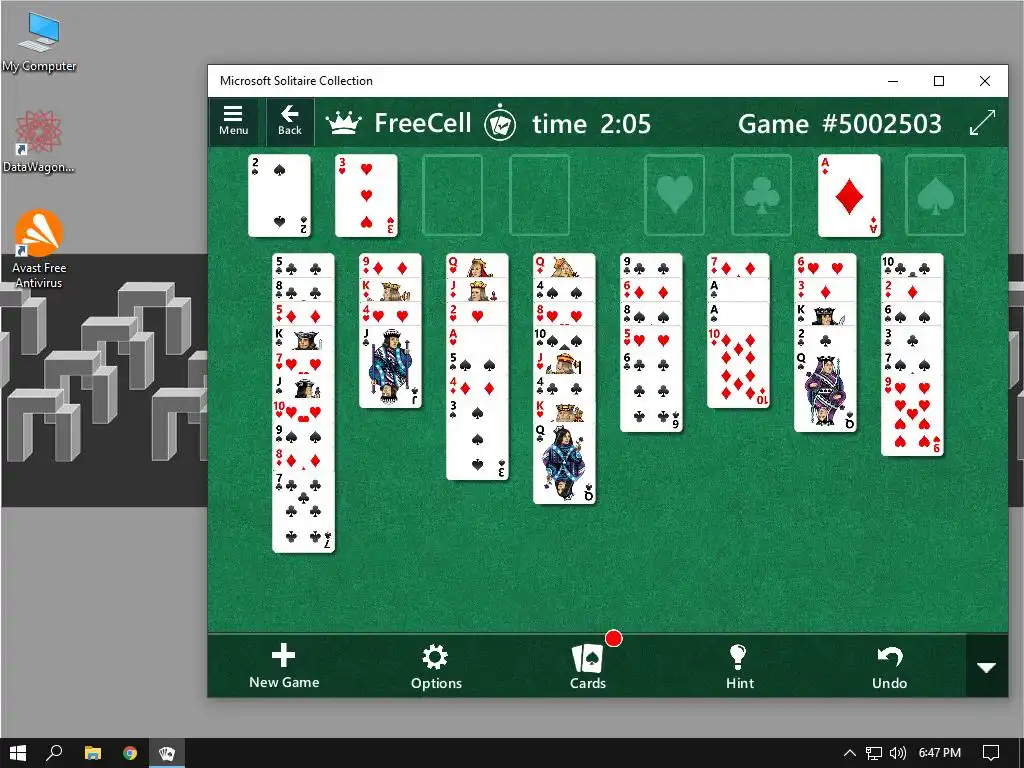Click the spades foundation slot
The width and height of the screenshot is (1024, 768).
click(935, 195)
